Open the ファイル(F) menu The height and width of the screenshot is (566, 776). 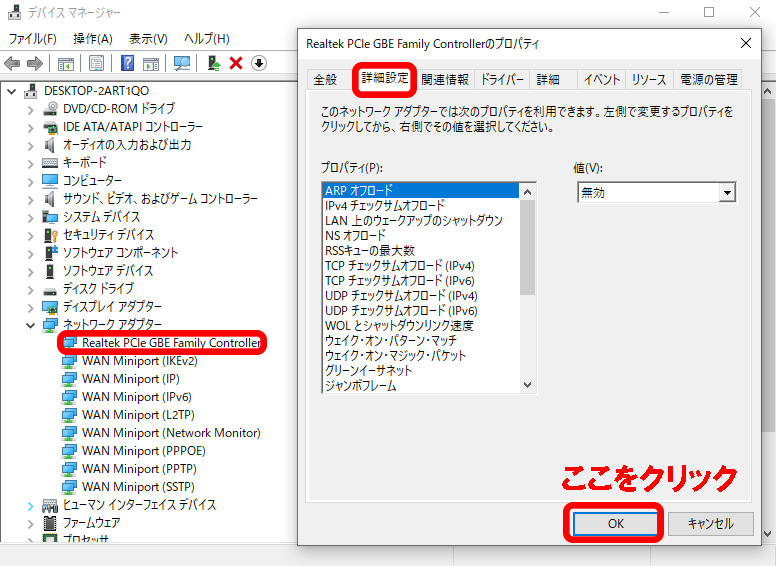[x=33, y=39]
